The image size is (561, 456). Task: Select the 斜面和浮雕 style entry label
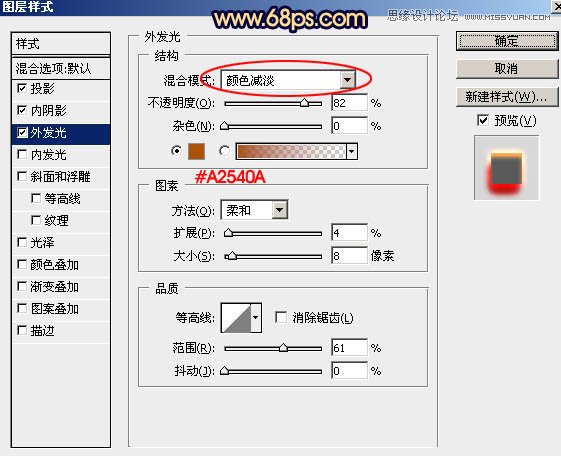[60, 176]
